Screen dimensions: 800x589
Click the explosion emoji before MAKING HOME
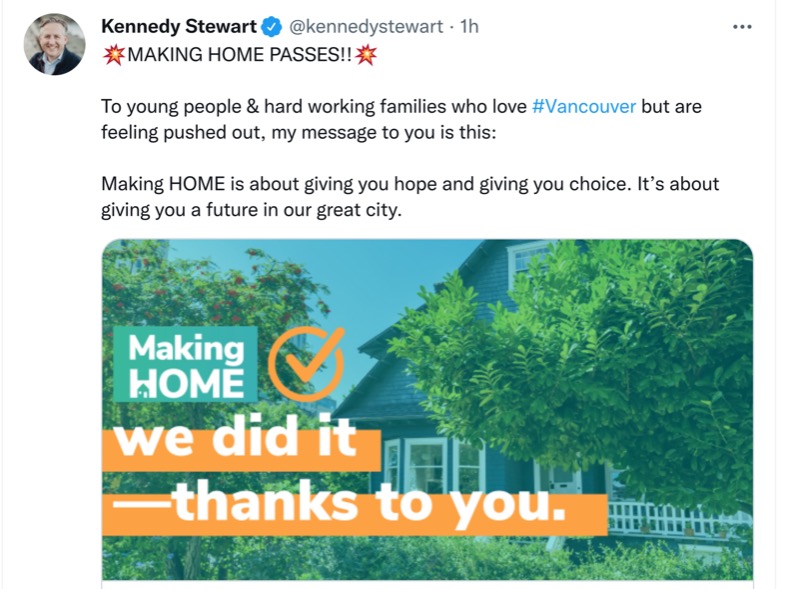[113, 55]
